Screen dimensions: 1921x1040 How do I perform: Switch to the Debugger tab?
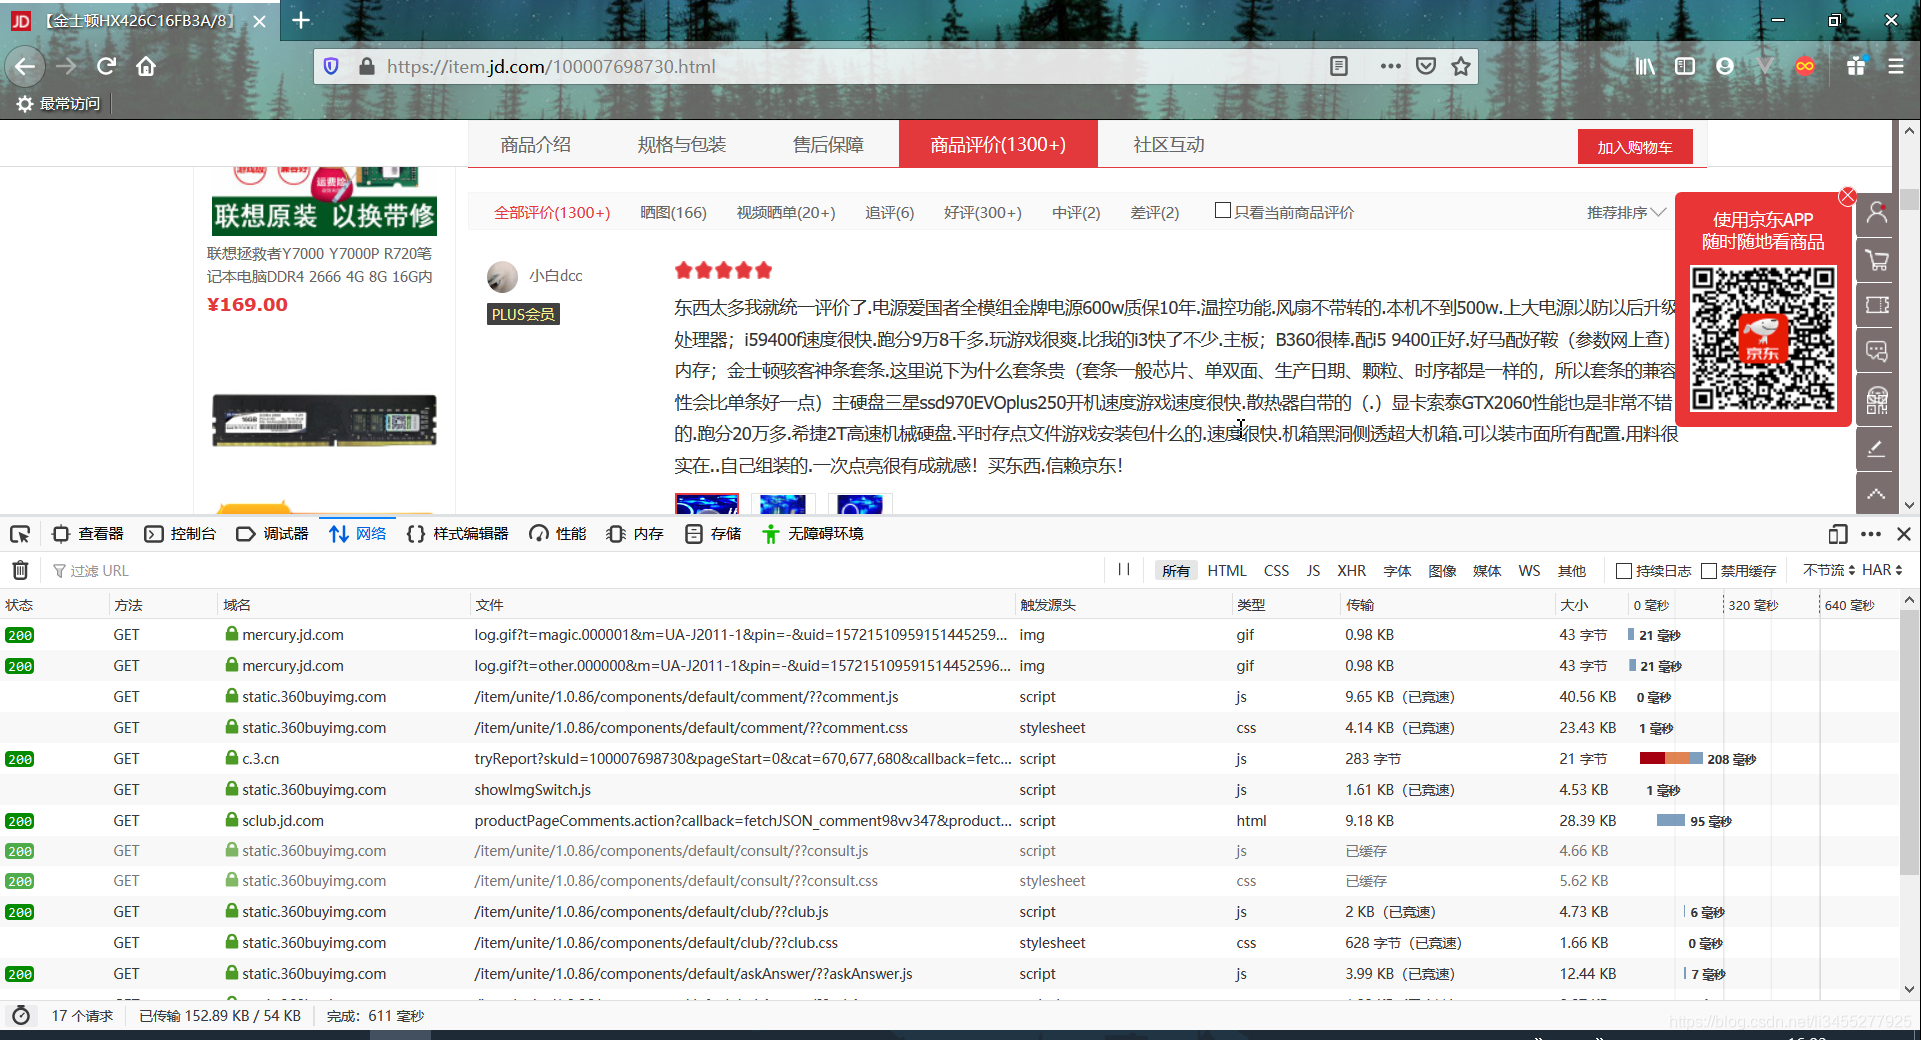click(x=272, y=534)
